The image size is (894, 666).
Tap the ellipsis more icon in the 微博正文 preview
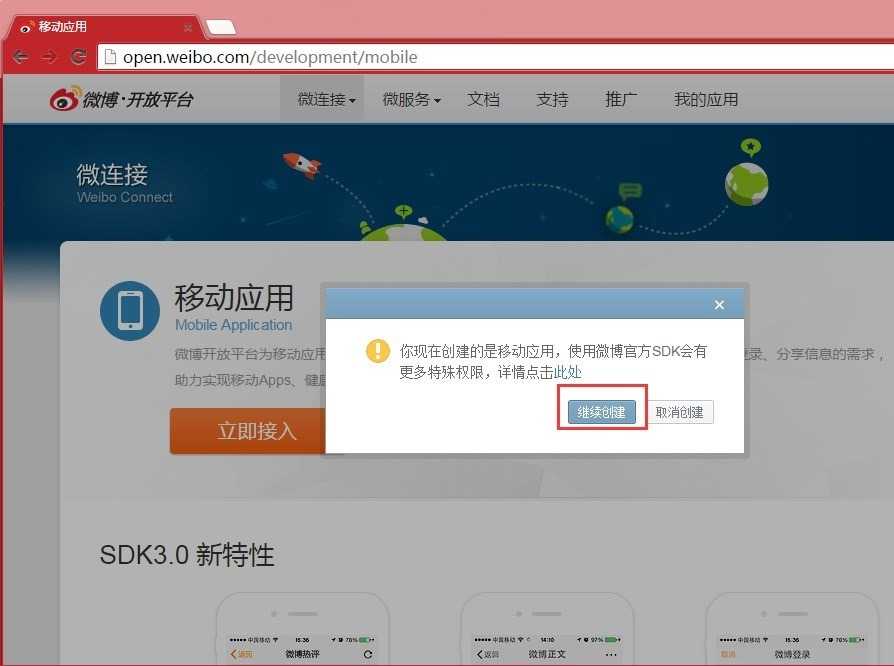(610, 652)
